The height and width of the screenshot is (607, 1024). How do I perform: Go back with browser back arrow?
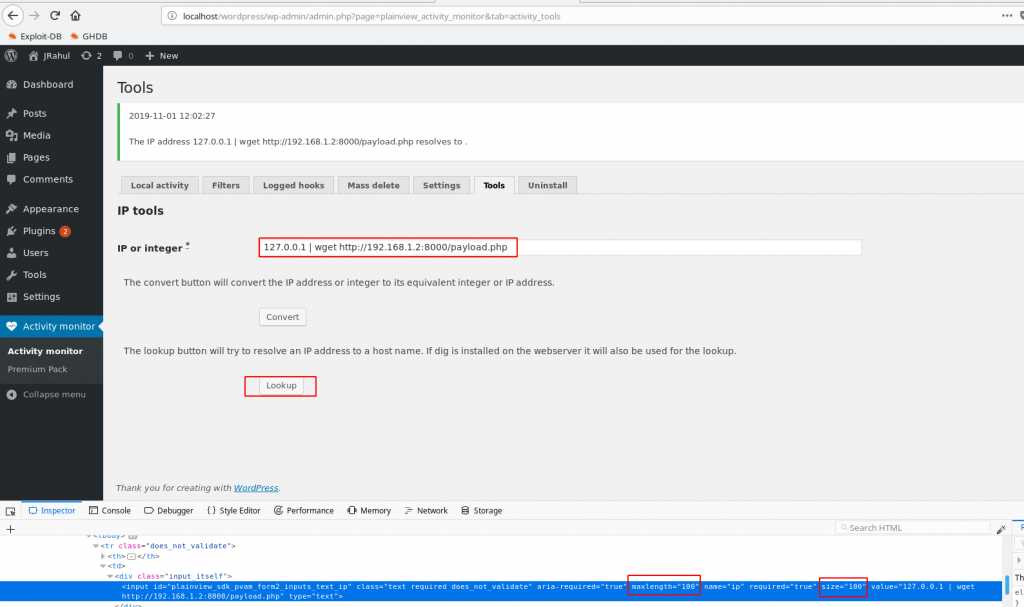(x=13, y=15)
